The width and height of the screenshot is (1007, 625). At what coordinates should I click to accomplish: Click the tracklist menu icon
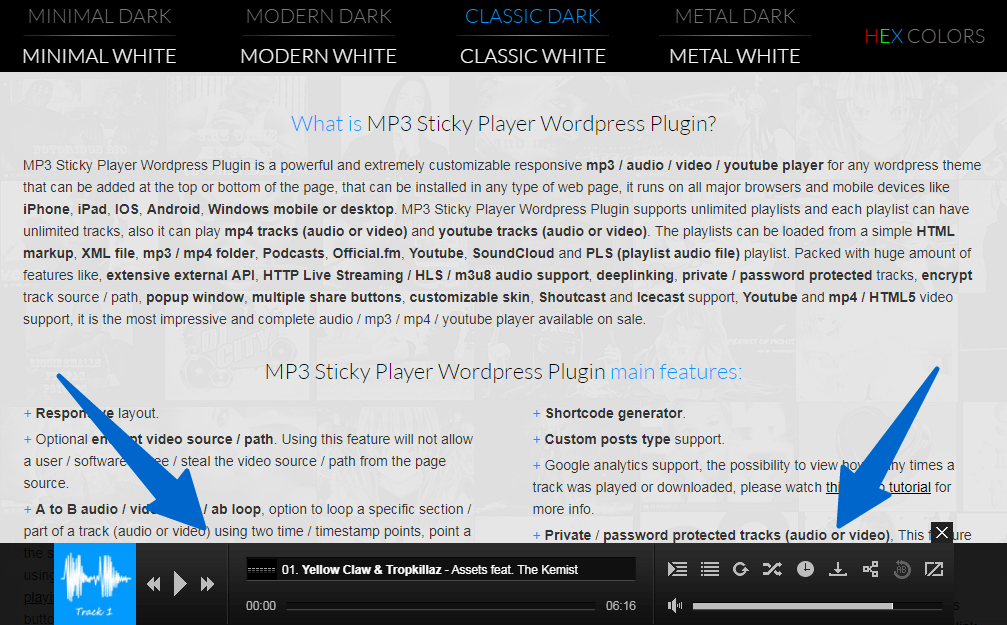(x=709, y=568)
